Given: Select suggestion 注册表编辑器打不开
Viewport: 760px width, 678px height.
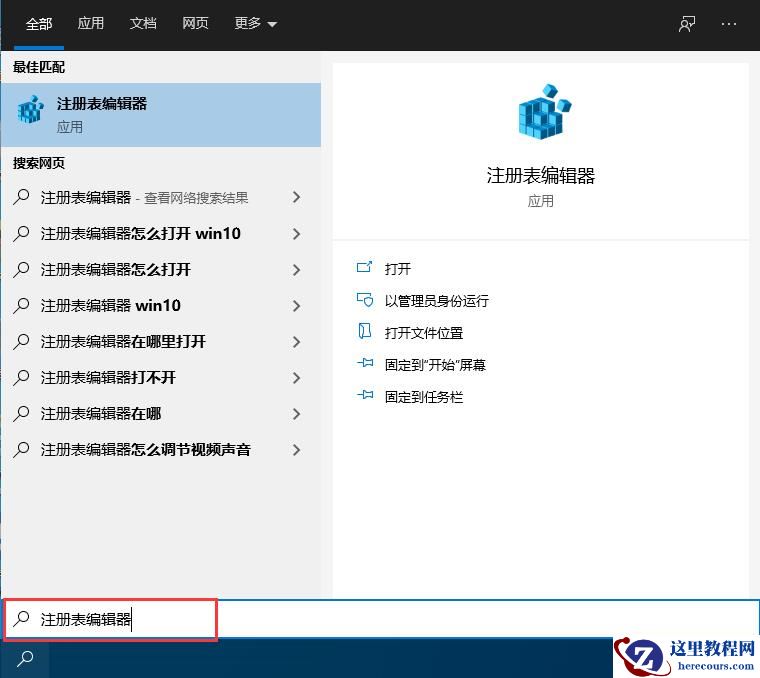Looking at the screenshot, I should point(160,378).
